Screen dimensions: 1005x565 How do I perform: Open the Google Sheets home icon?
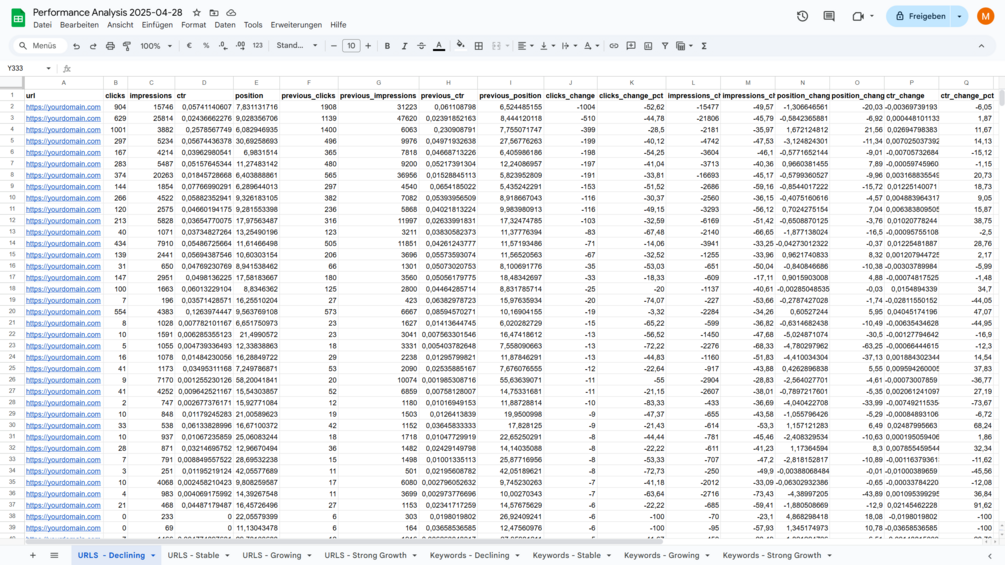point(18,18)
